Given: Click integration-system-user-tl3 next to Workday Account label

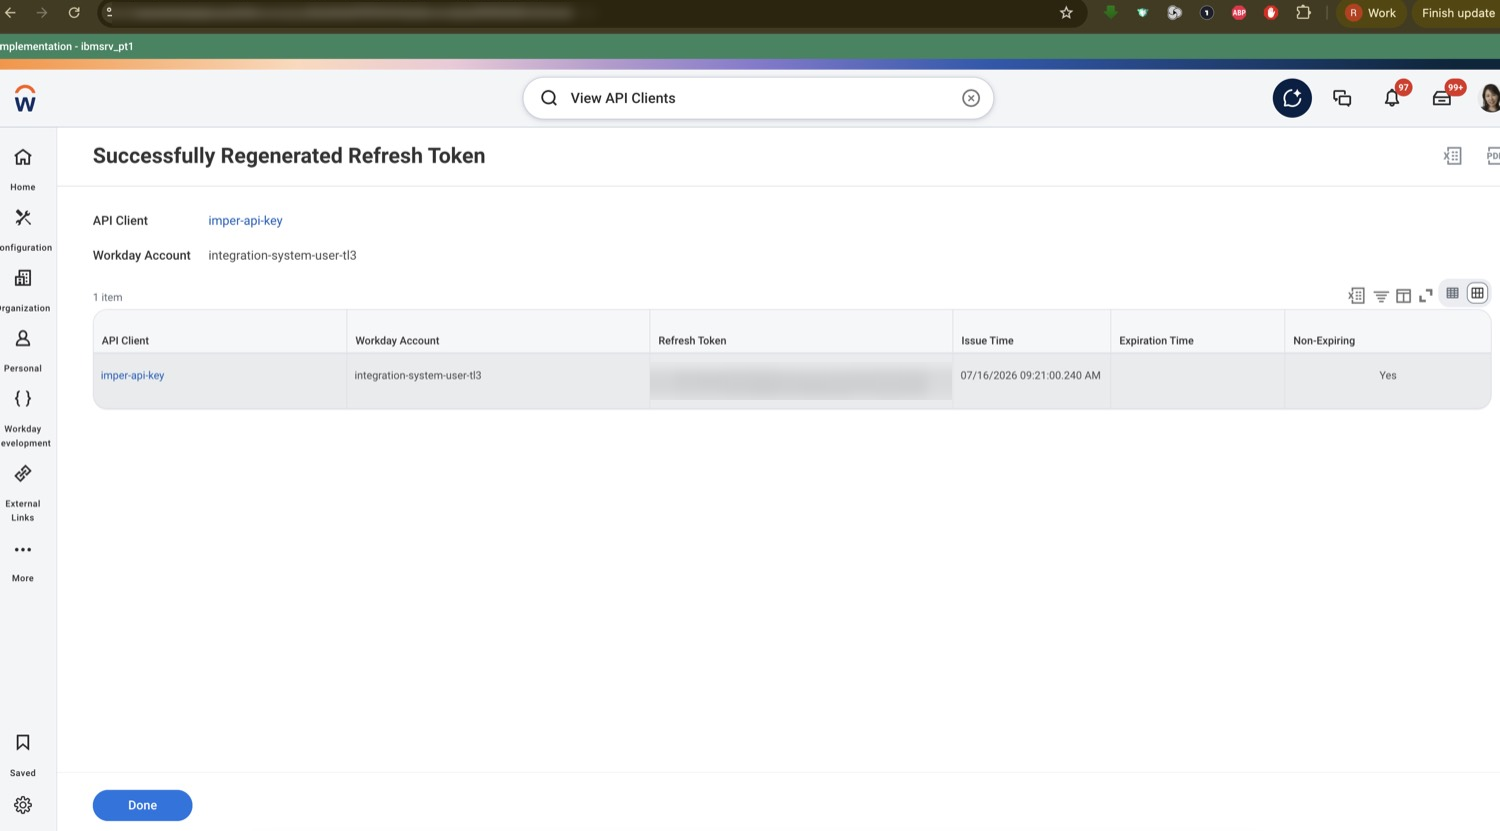Looking at the screenshot, I should (282, 256).
